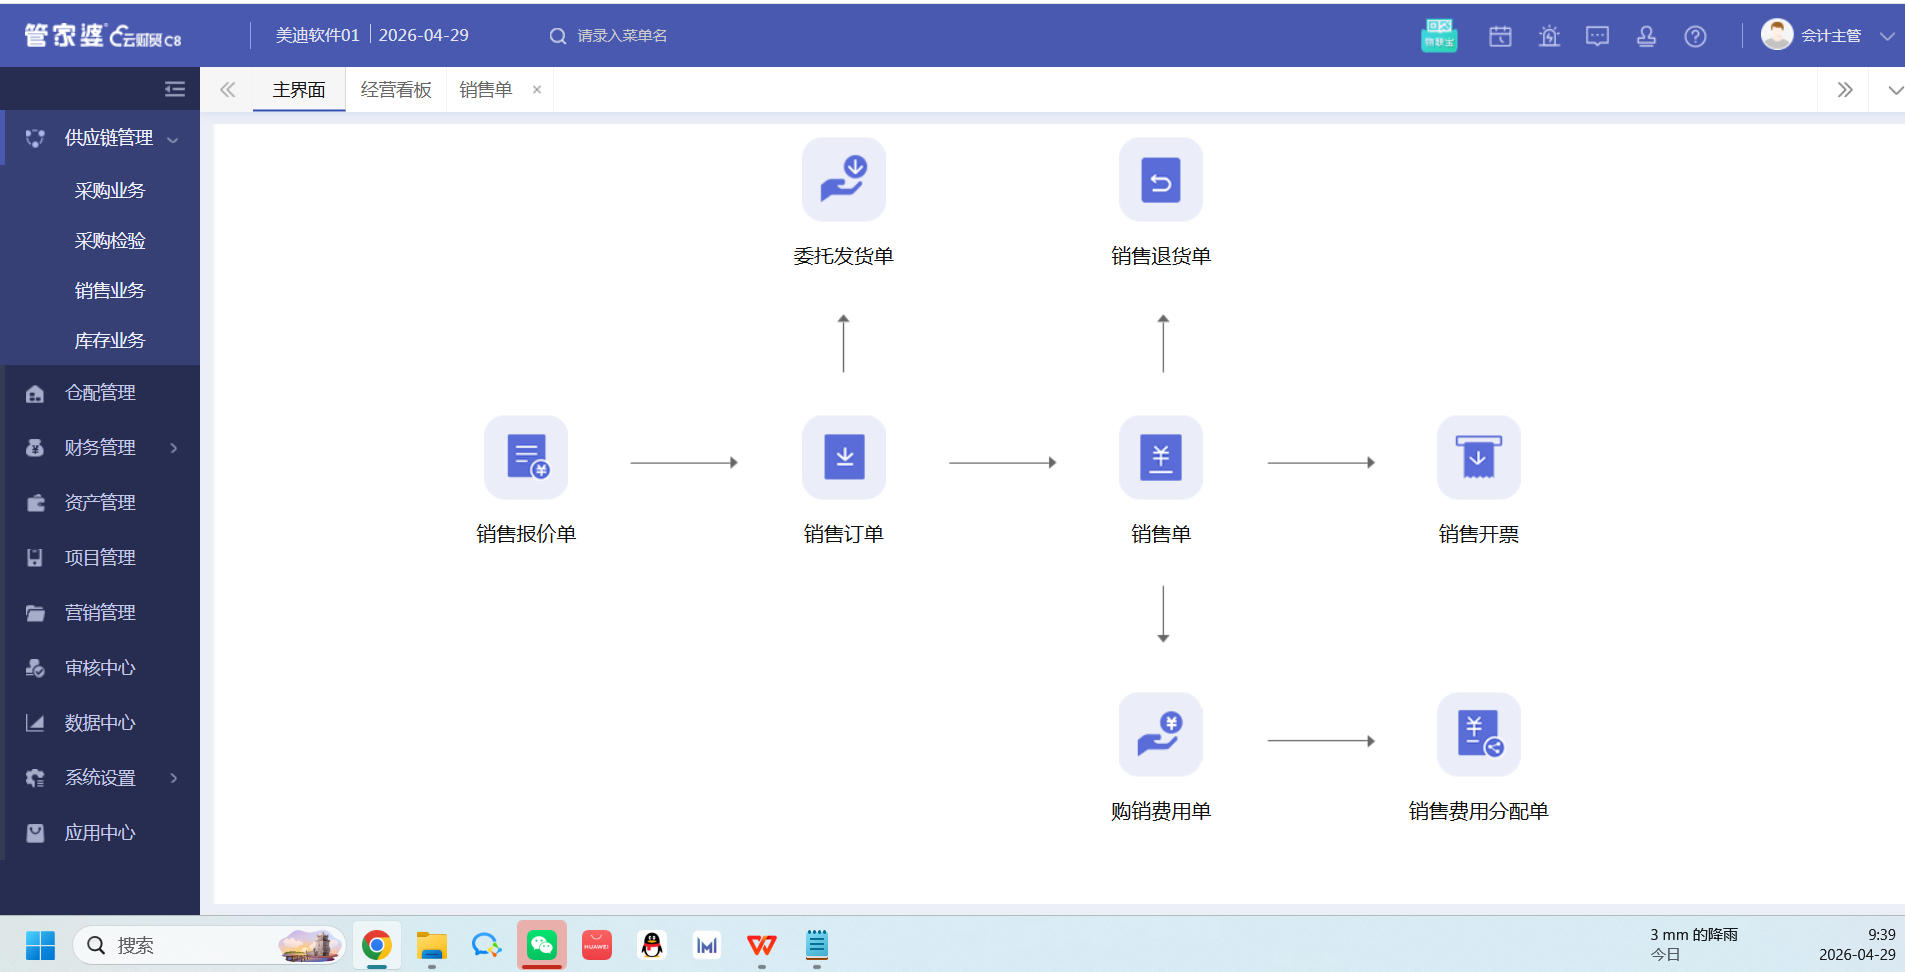The height and width of the screenshot is (972, 1905).
Task: Click the help question mark icon
Action: [1695, 36]
